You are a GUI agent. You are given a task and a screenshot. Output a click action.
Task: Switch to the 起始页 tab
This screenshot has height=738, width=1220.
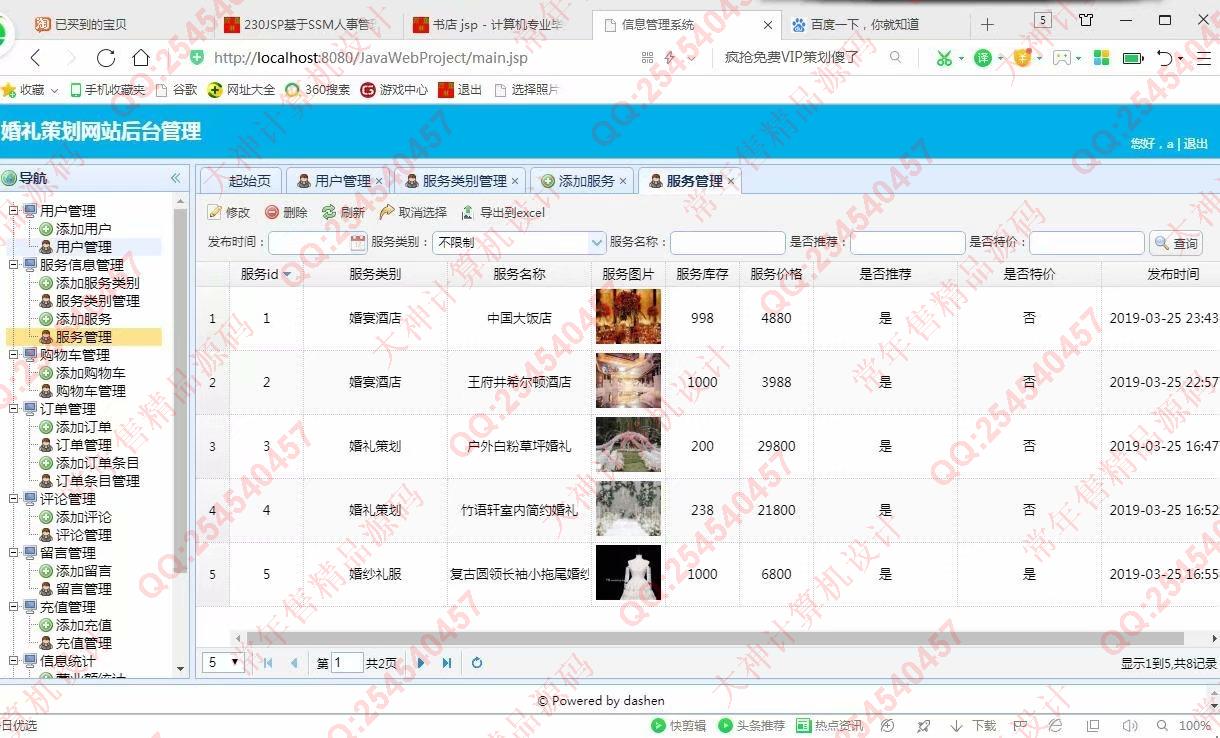[x=242, y=181]
